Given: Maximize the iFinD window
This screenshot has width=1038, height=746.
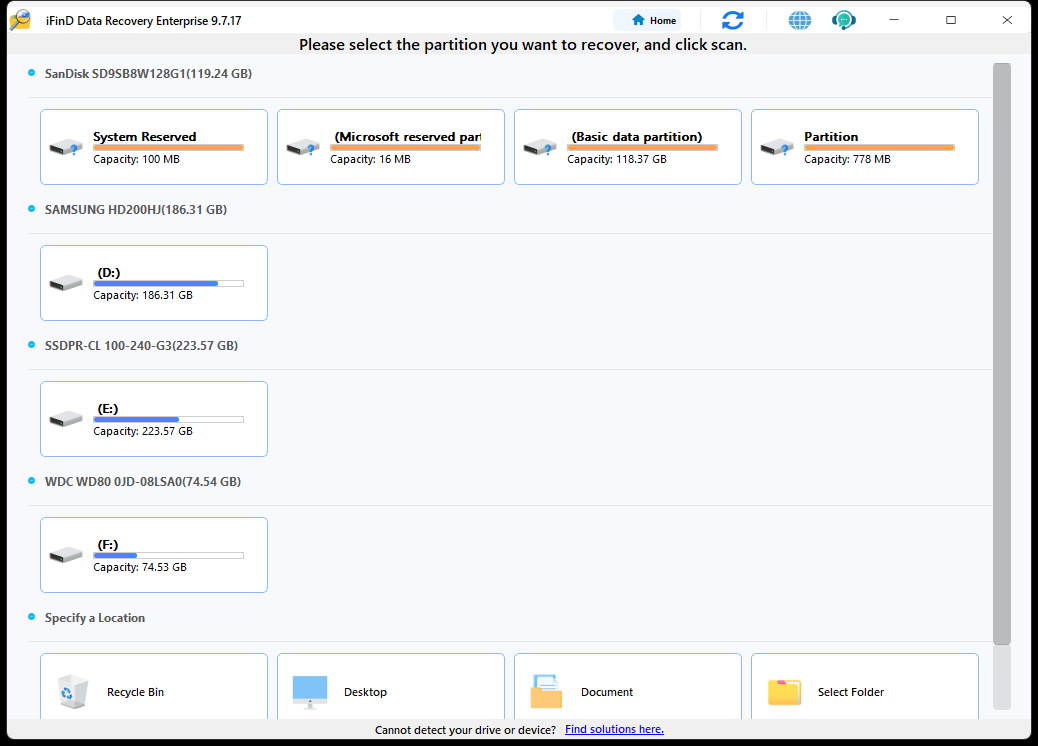Looking at the screenshot, I should (x=951, y=20).
